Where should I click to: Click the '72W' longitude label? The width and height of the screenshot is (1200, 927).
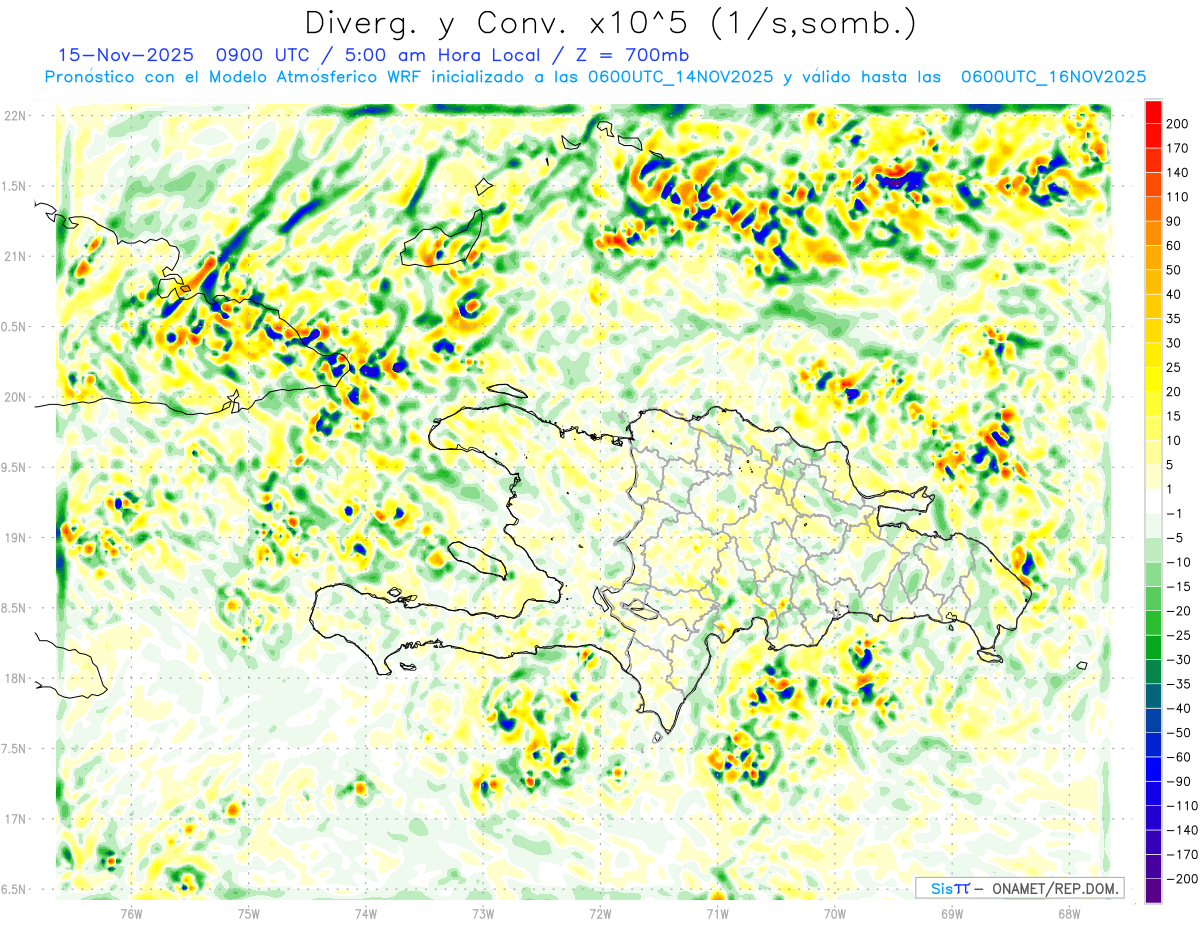(600, 912)
